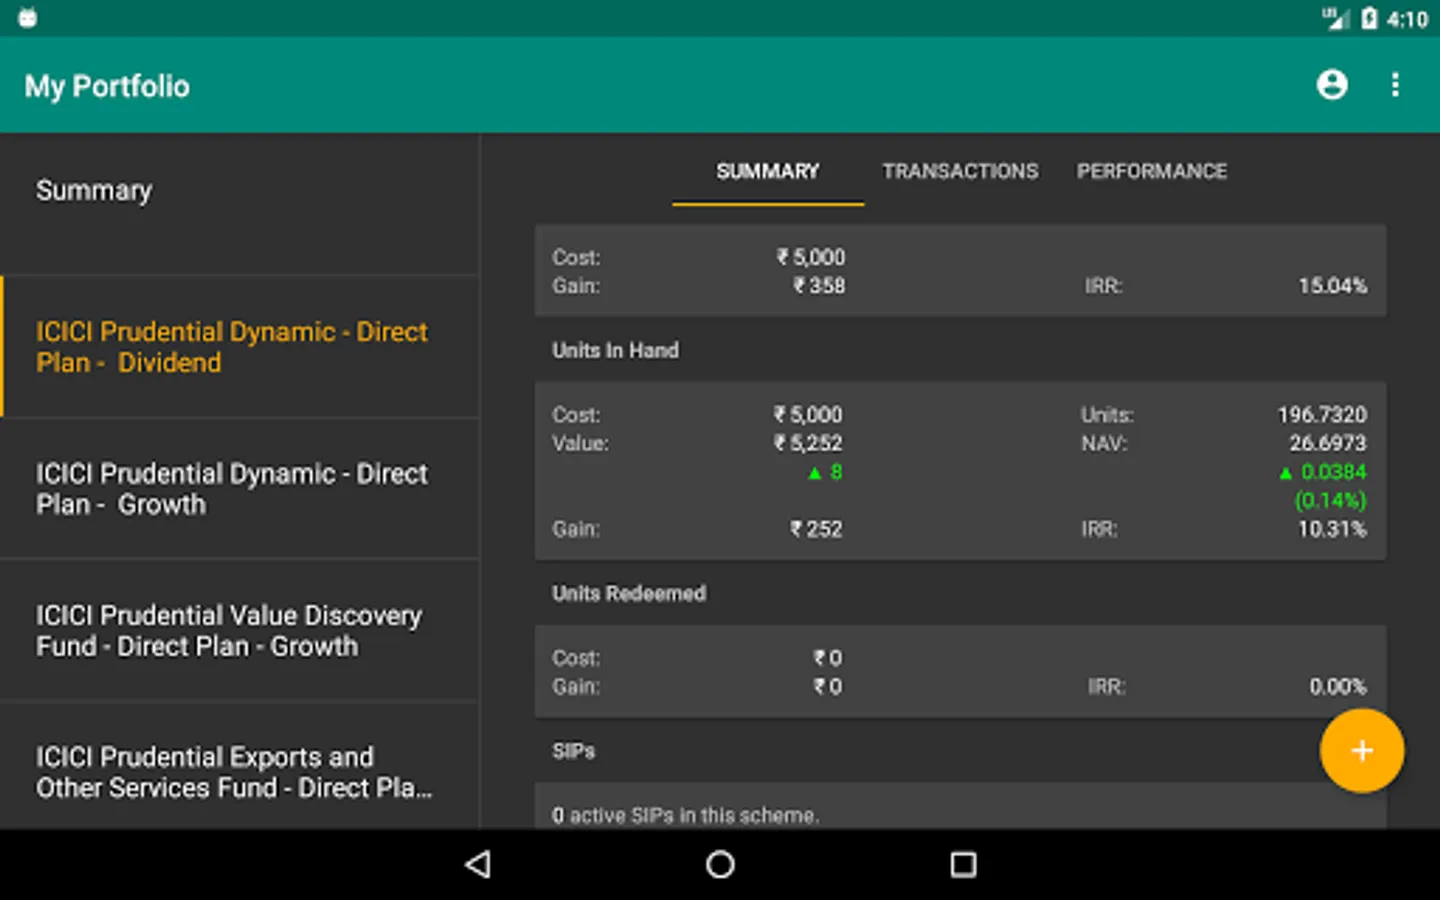Select Summary in the left sidebar
This screenshot has width=1440, height=900.
click(240, 204)
